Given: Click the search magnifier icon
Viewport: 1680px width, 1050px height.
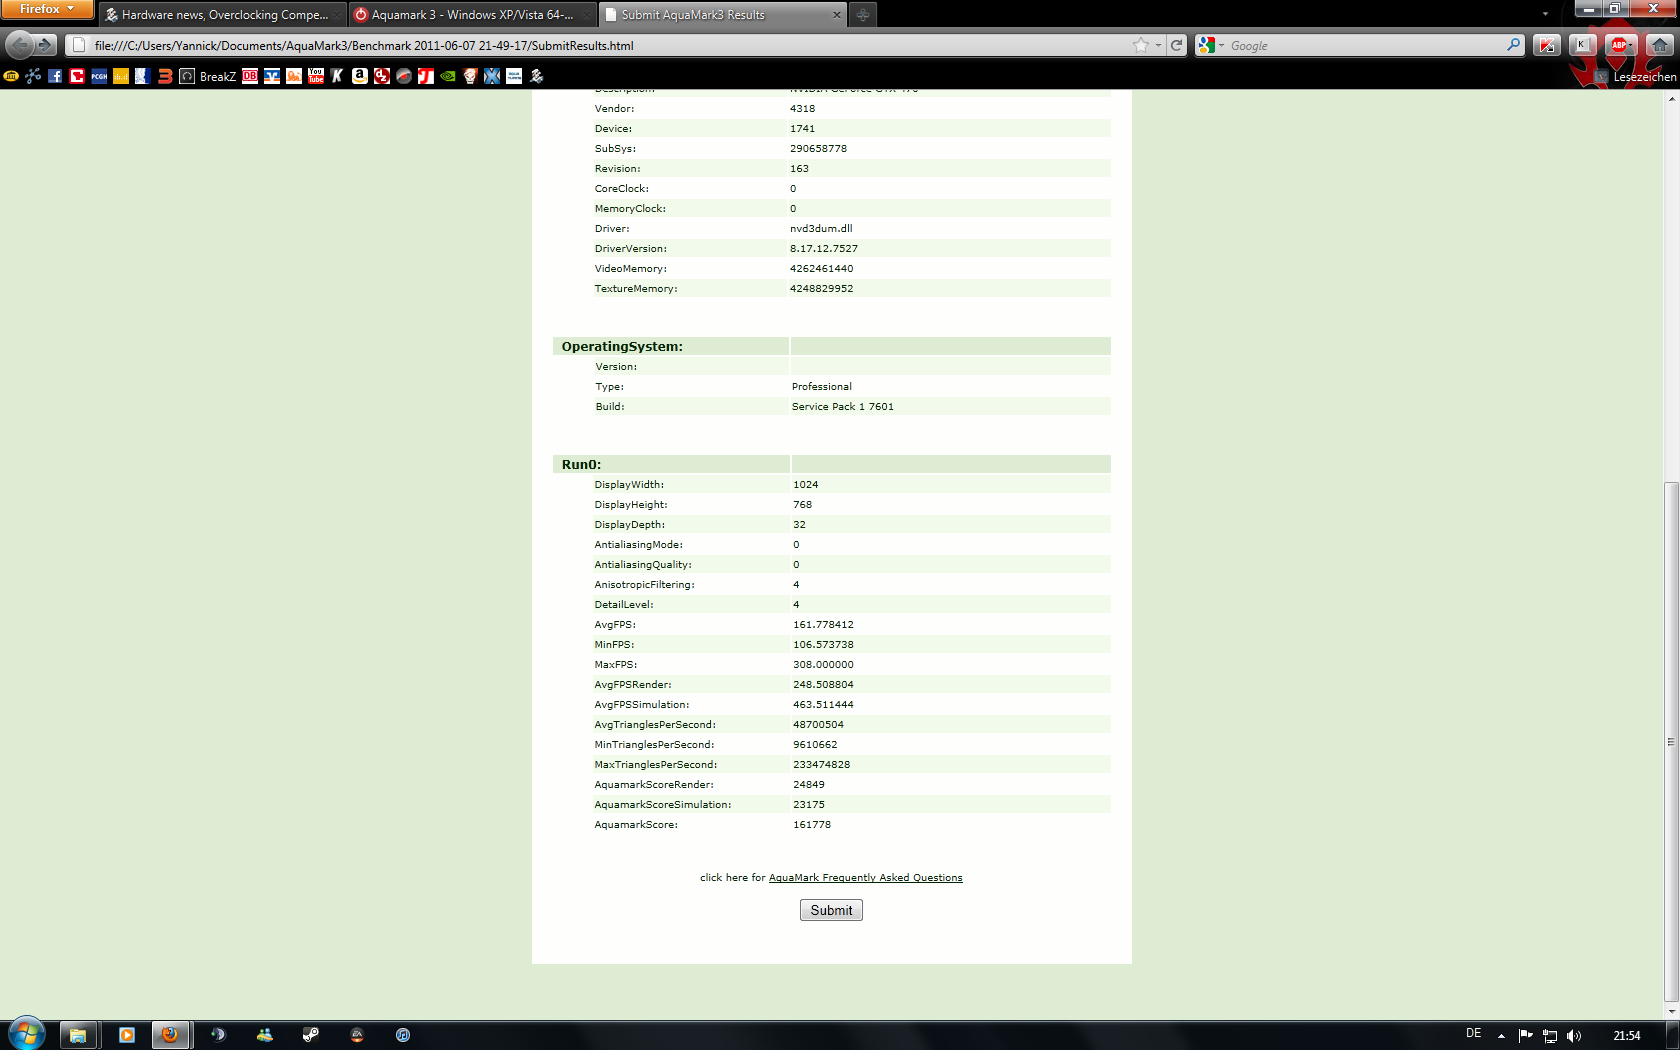Looking at the screenshot, I should click(1513, 45).
